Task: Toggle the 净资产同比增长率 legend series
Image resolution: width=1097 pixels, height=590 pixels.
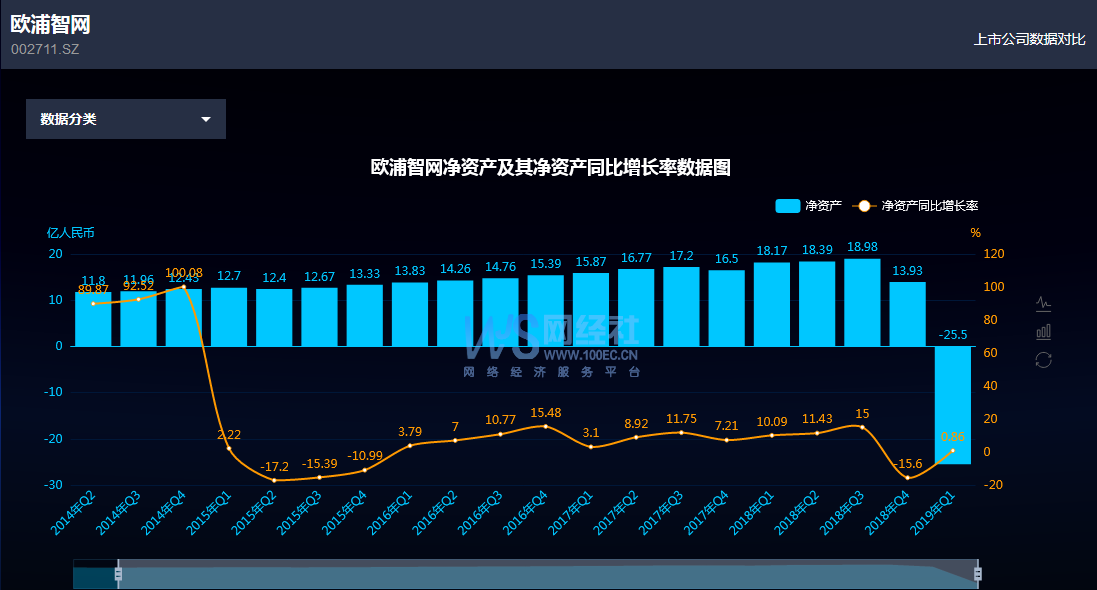Action: pyautogui.click(x=915, y=206)
